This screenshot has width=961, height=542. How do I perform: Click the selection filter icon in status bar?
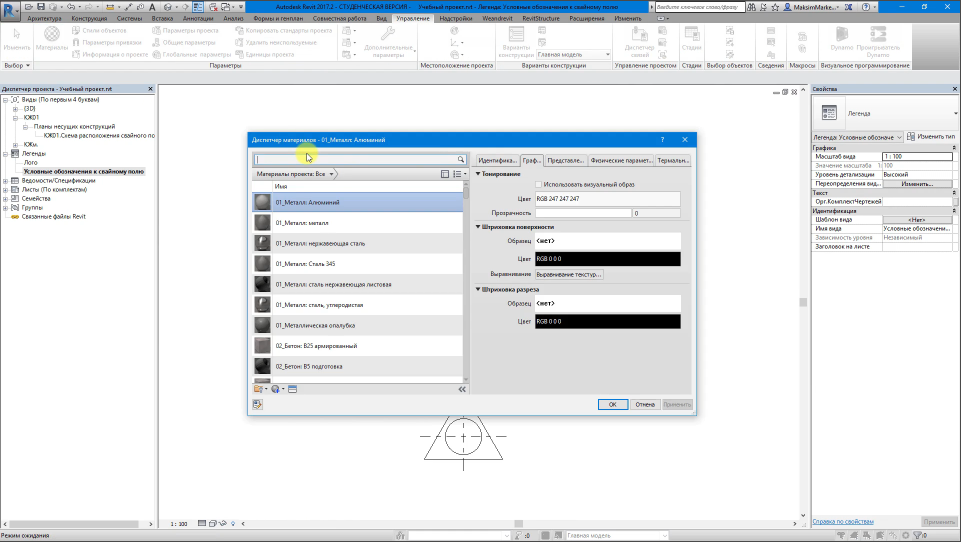click(917, 535)
